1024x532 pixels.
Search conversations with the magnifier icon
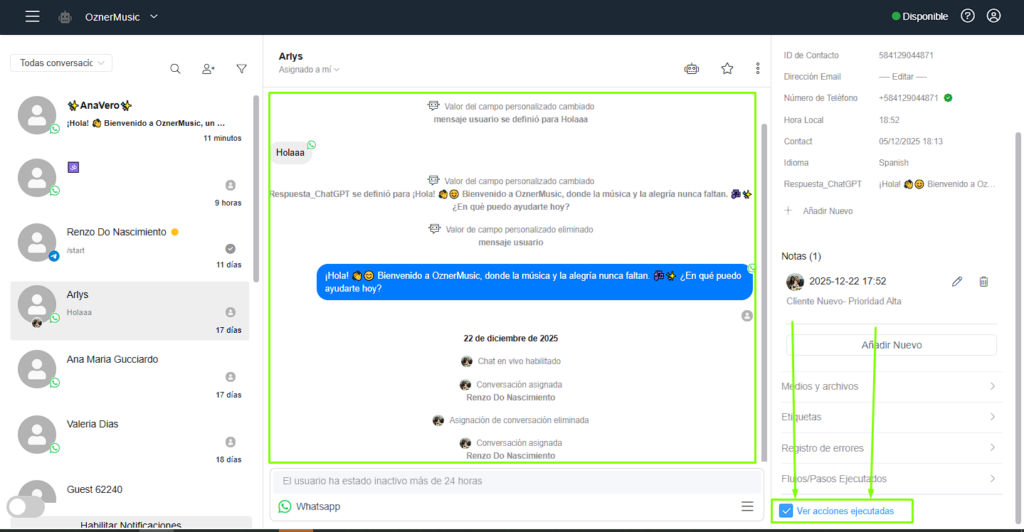(x=175, y=69)
